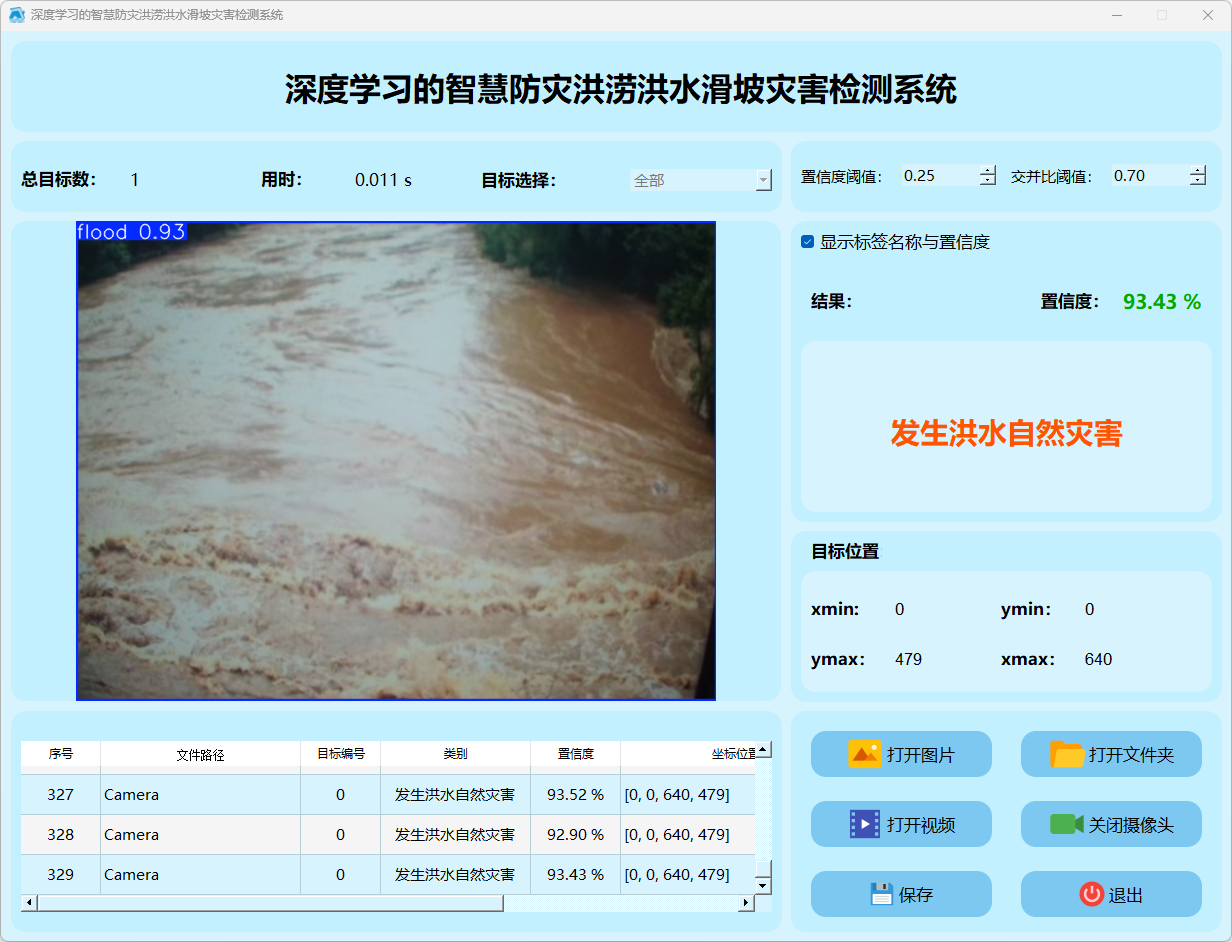This screenshot has width=1232, height=942.
Task: Click the table's vertical scrollbar up arrow
Action: tap(763, 750)
